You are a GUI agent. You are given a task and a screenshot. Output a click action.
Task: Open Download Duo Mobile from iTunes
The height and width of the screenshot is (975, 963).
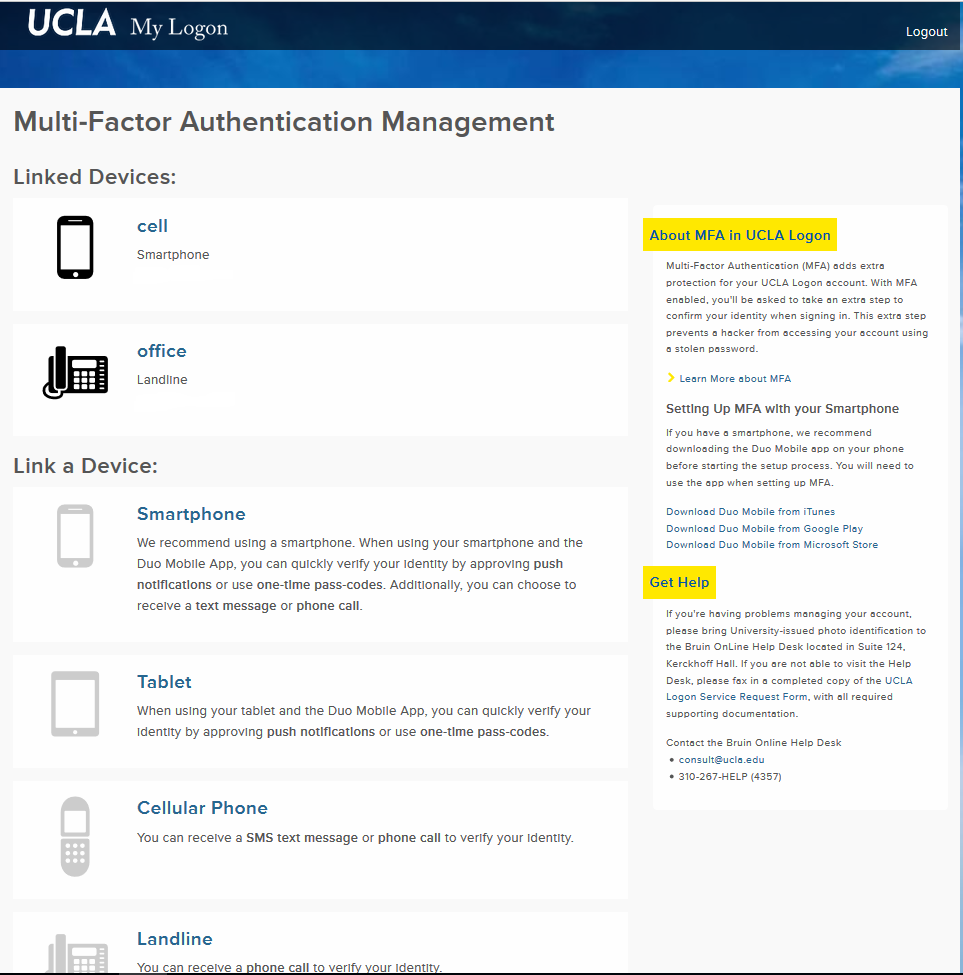pyautogui.click(x=750, y=512)
